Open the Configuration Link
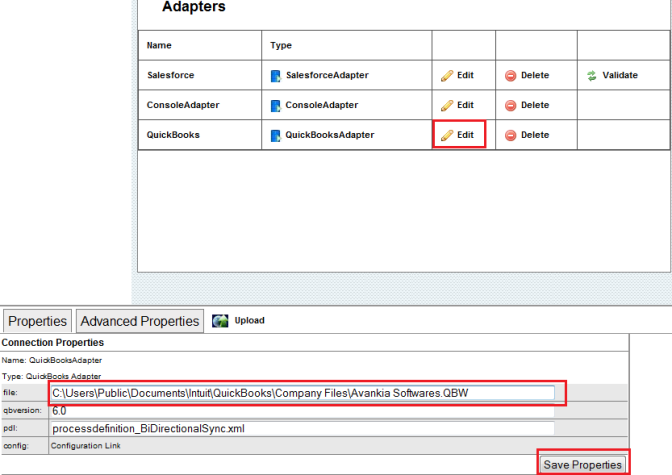672x475 pixels. pyautogui.click(x=87, y=445)
